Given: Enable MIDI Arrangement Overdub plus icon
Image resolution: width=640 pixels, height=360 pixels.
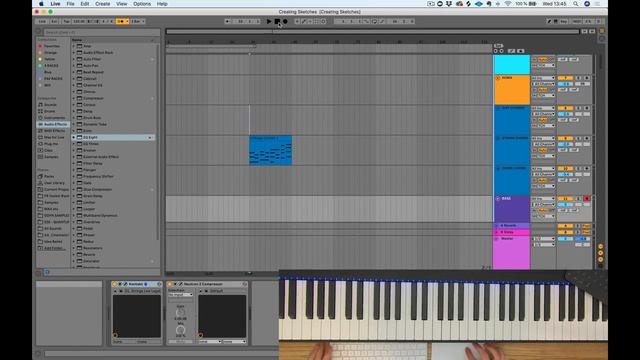Looking at the screenshot, I should point(297,21).
